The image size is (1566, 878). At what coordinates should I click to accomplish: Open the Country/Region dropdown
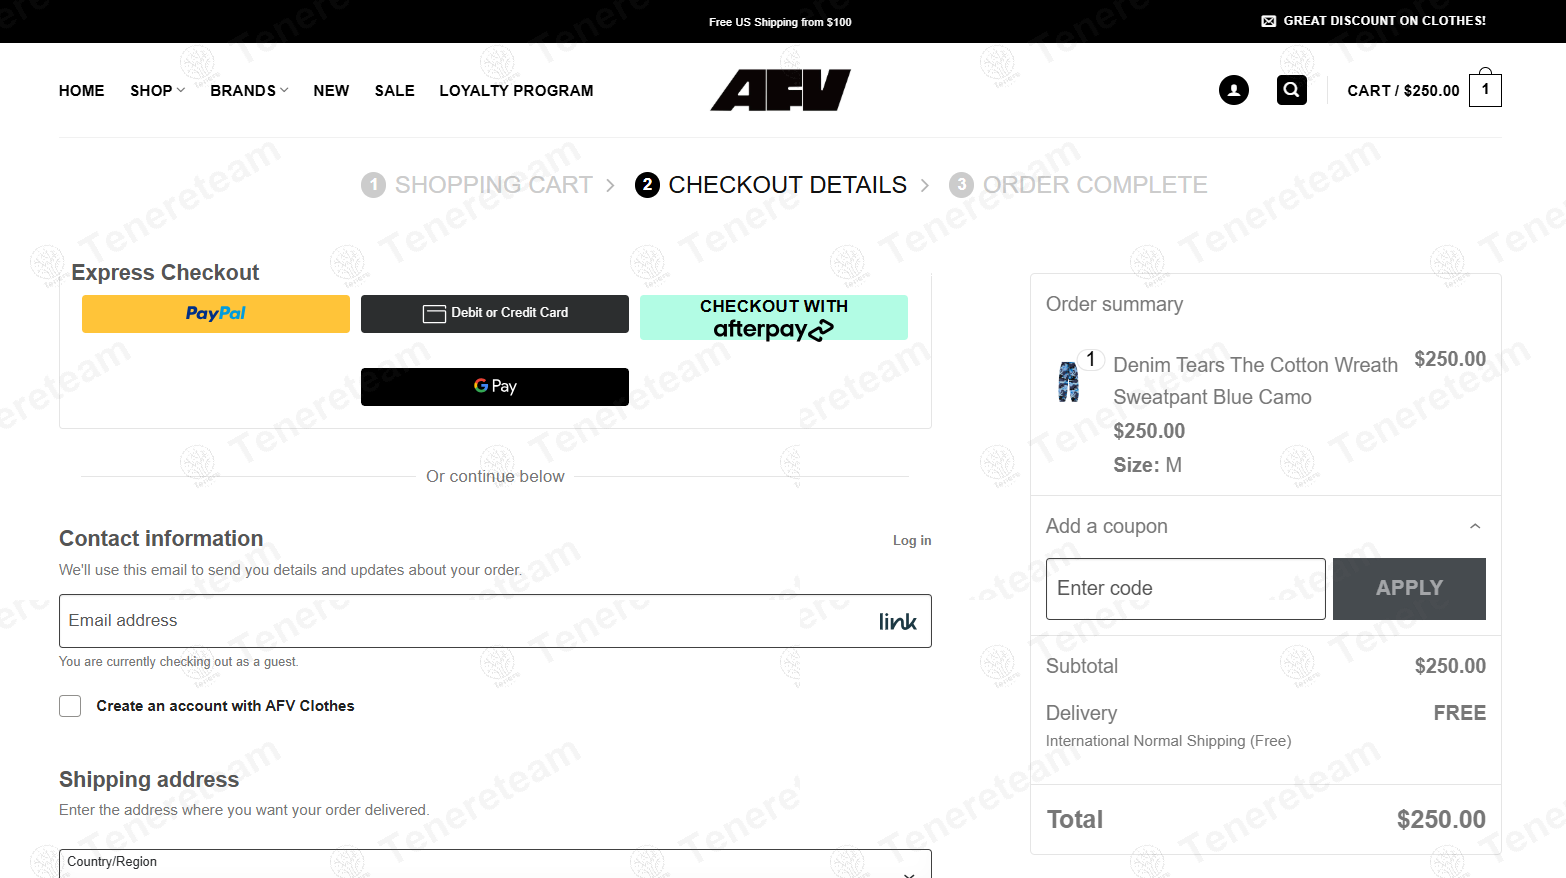click(495, 864)
